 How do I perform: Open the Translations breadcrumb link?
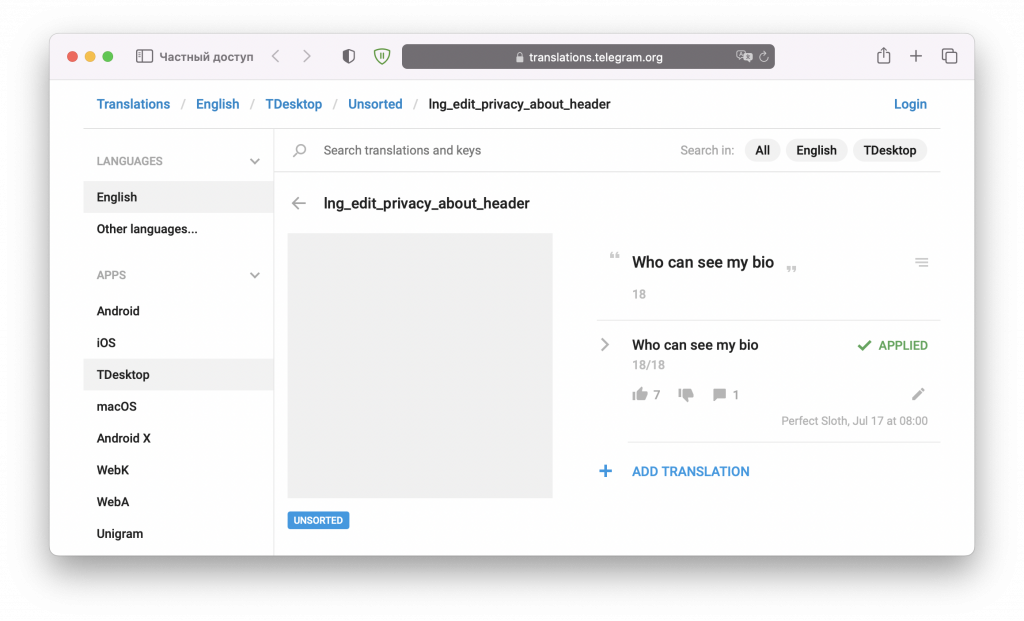[133, 104]
